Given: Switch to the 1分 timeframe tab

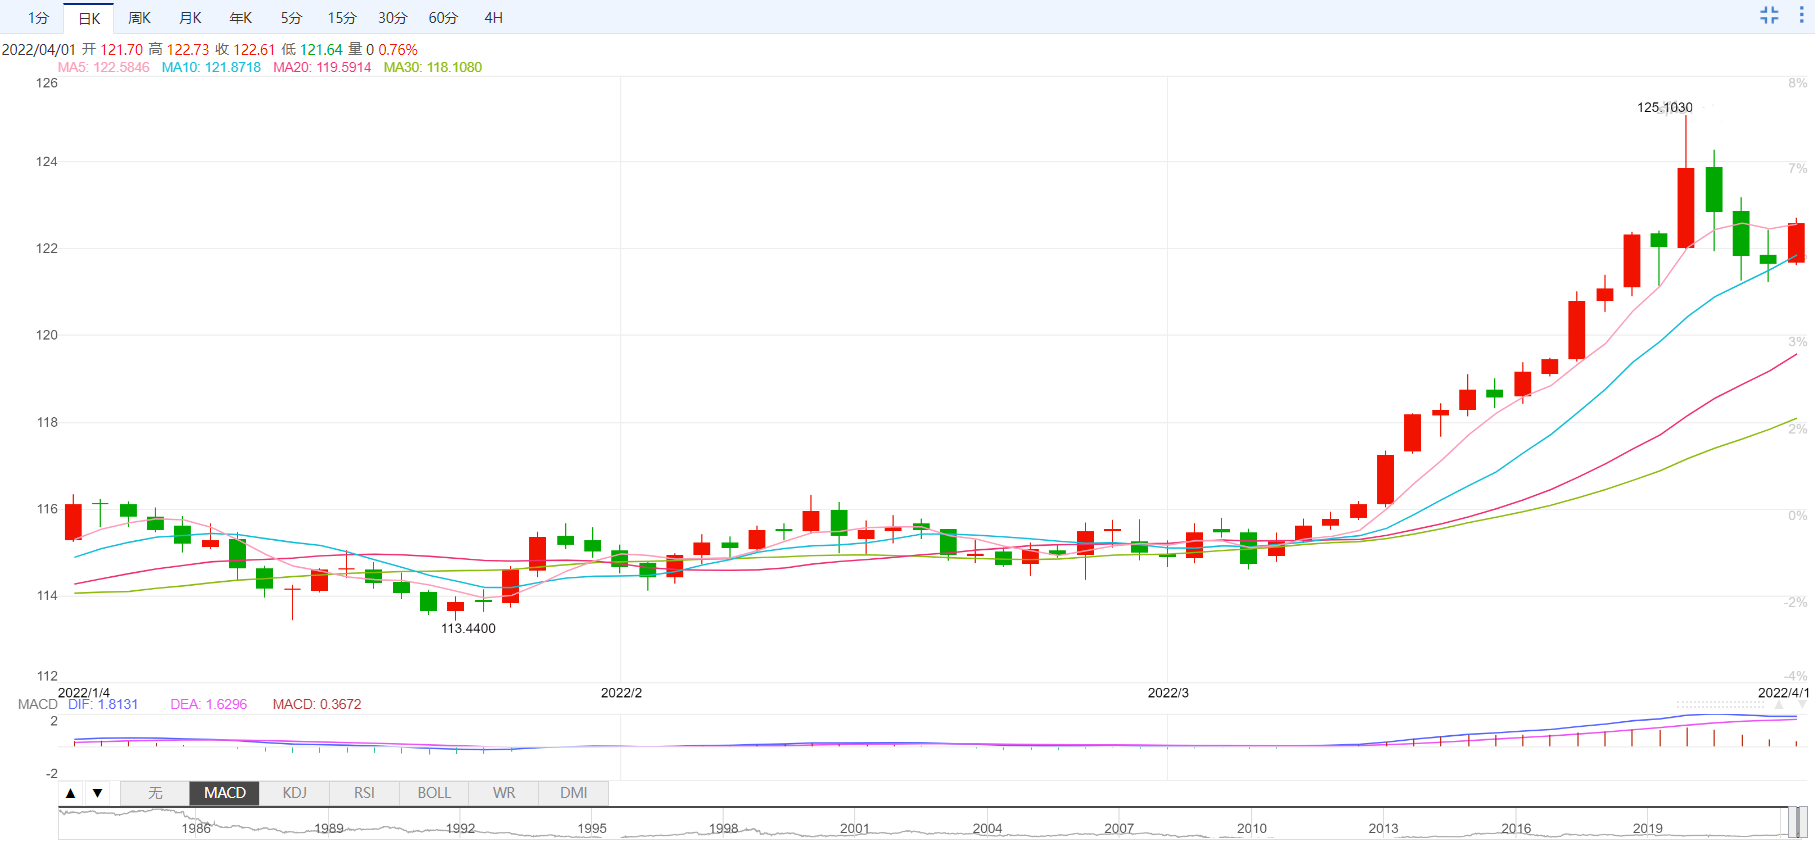Looking at the screenshot, I should click(38, 18).
